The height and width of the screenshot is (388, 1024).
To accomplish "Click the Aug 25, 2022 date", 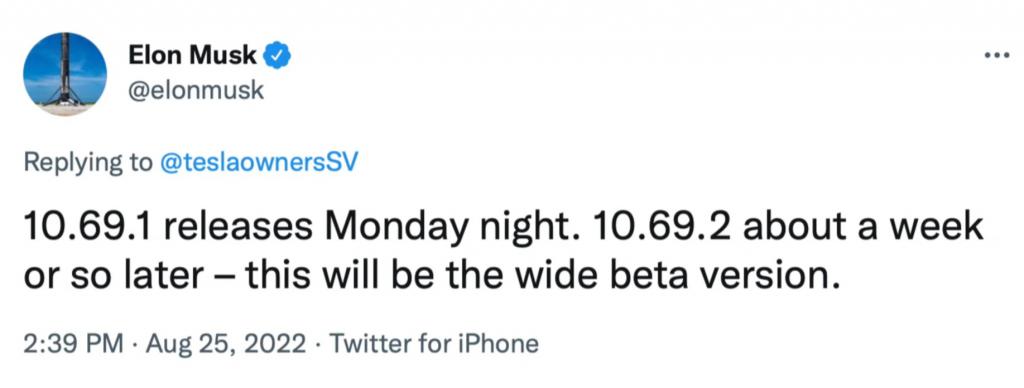I will 225,344.
